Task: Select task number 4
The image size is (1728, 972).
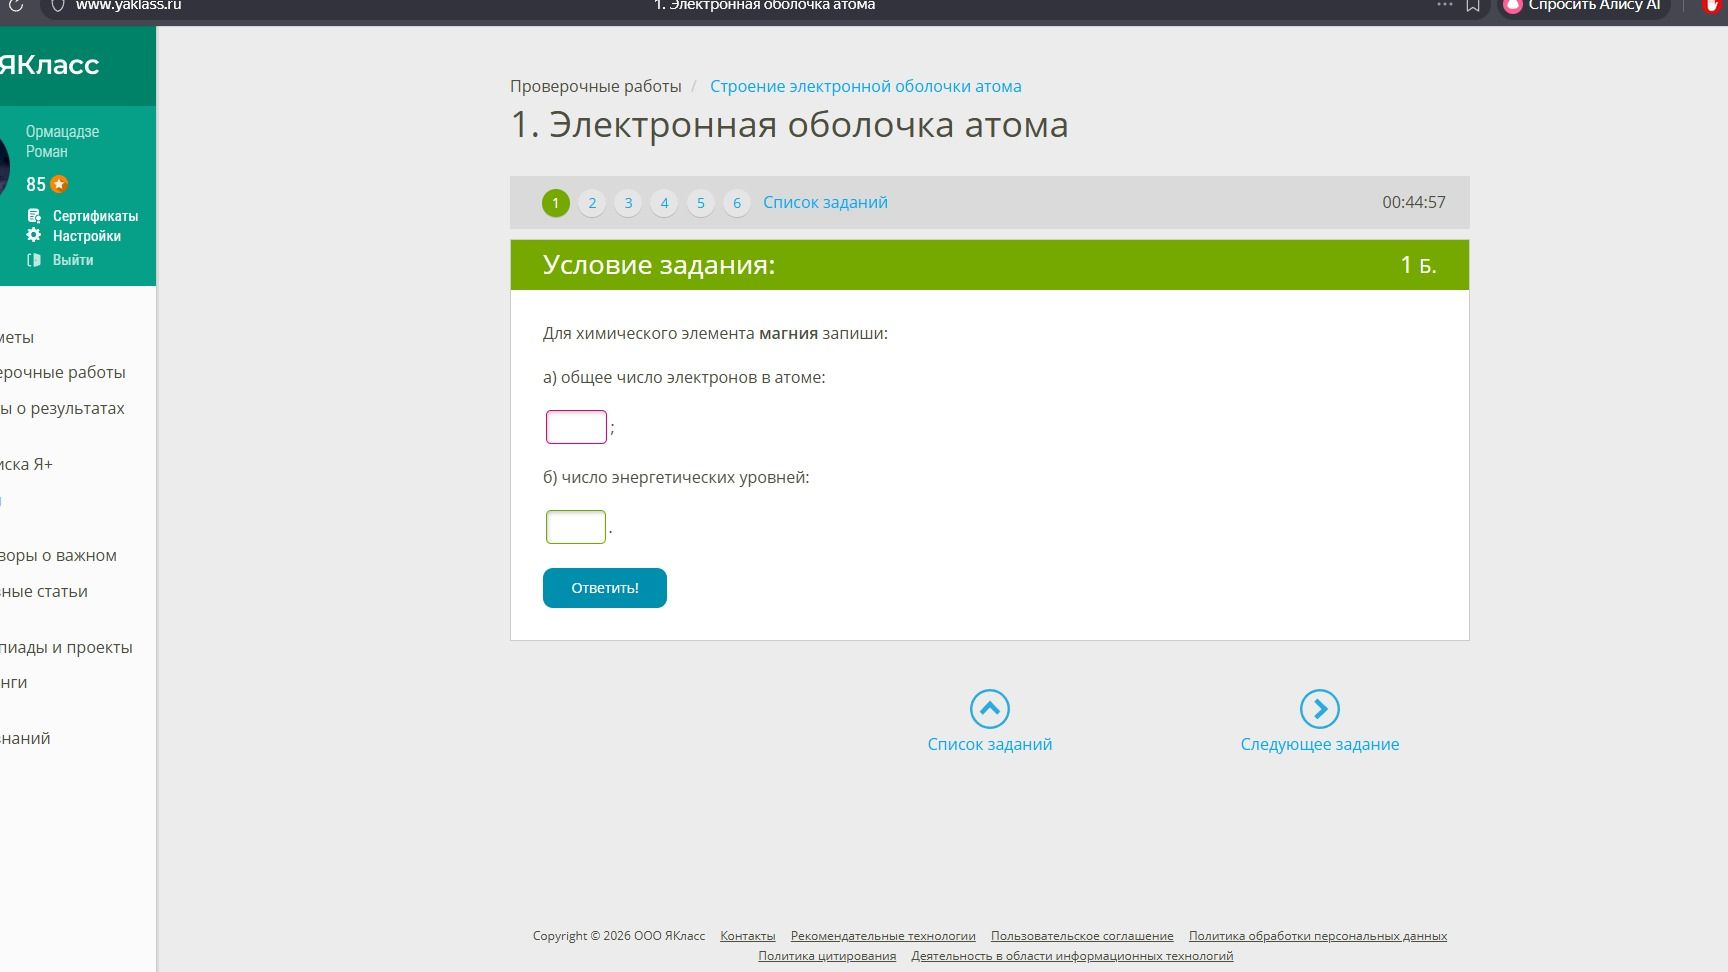Action: (x=664, y=203)
